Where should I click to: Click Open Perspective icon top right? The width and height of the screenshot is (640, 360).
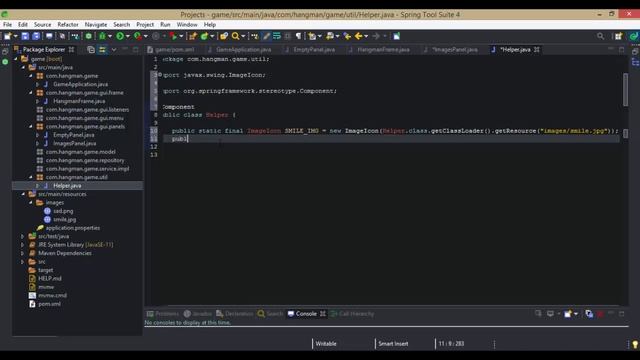pos(618,36)
